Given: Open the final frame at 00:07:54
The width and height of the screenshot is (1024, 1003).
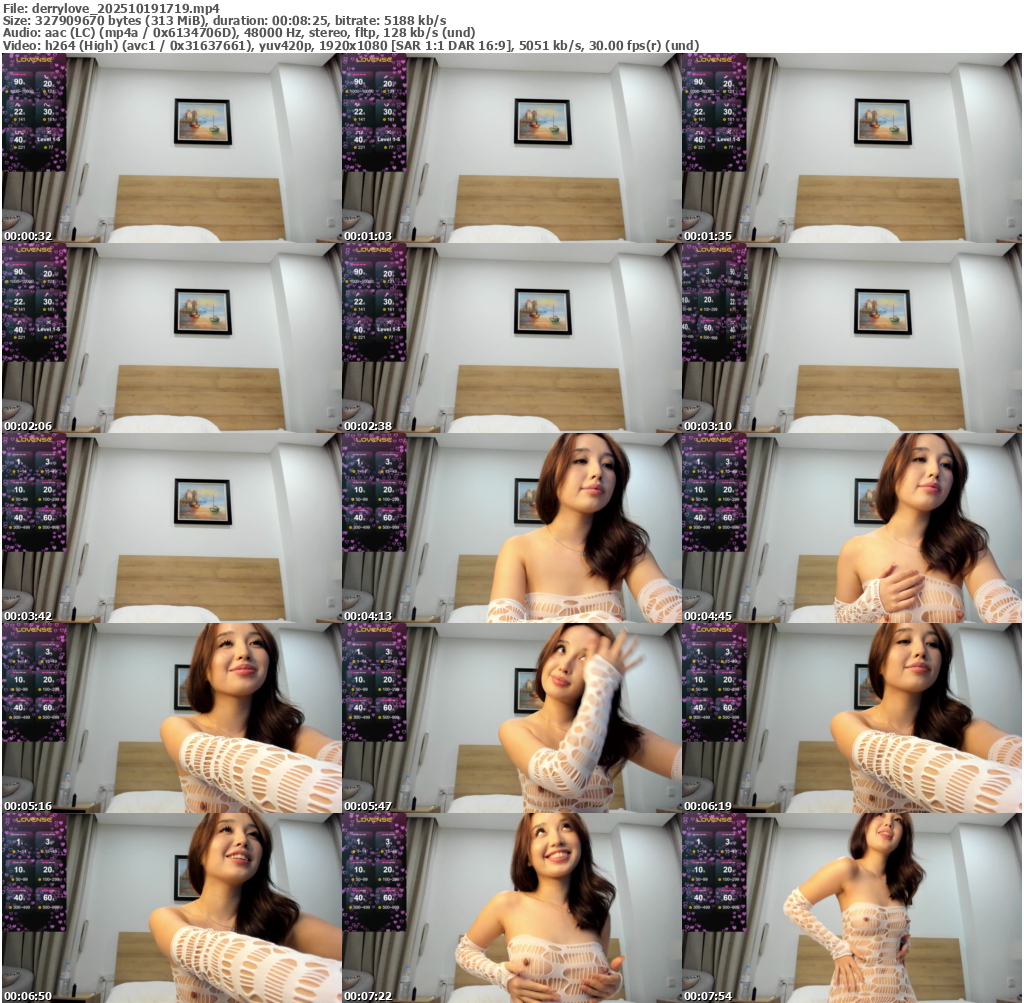Looking at the screenshot, I should (852, 908).
